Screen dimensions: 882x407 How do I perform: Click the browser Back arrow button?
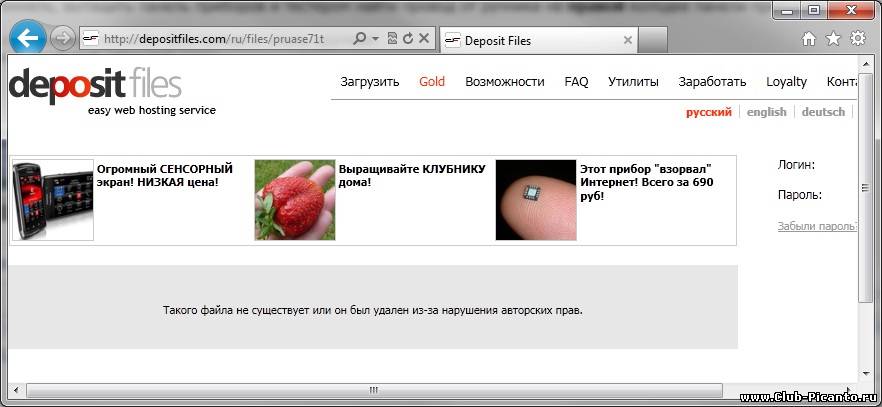27,38
